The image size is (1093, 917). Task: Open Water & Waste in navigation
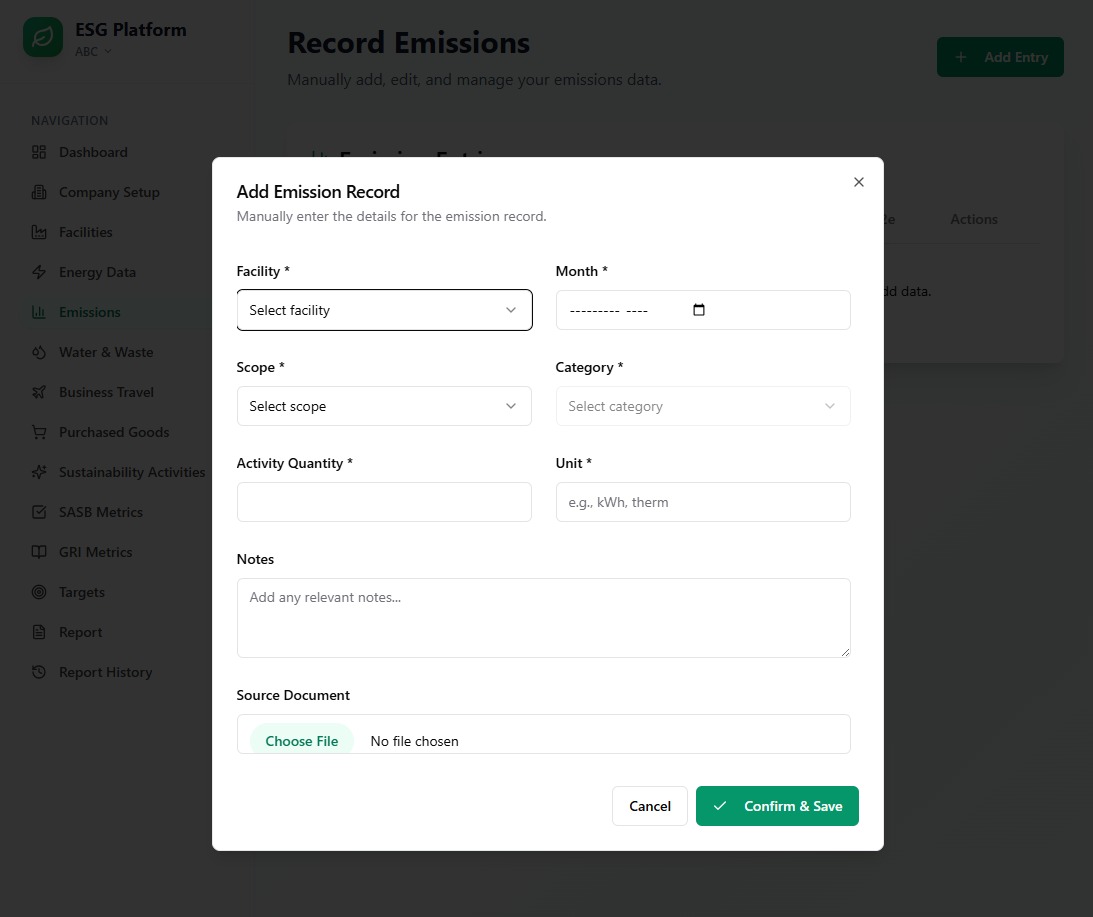coord(105,352)
